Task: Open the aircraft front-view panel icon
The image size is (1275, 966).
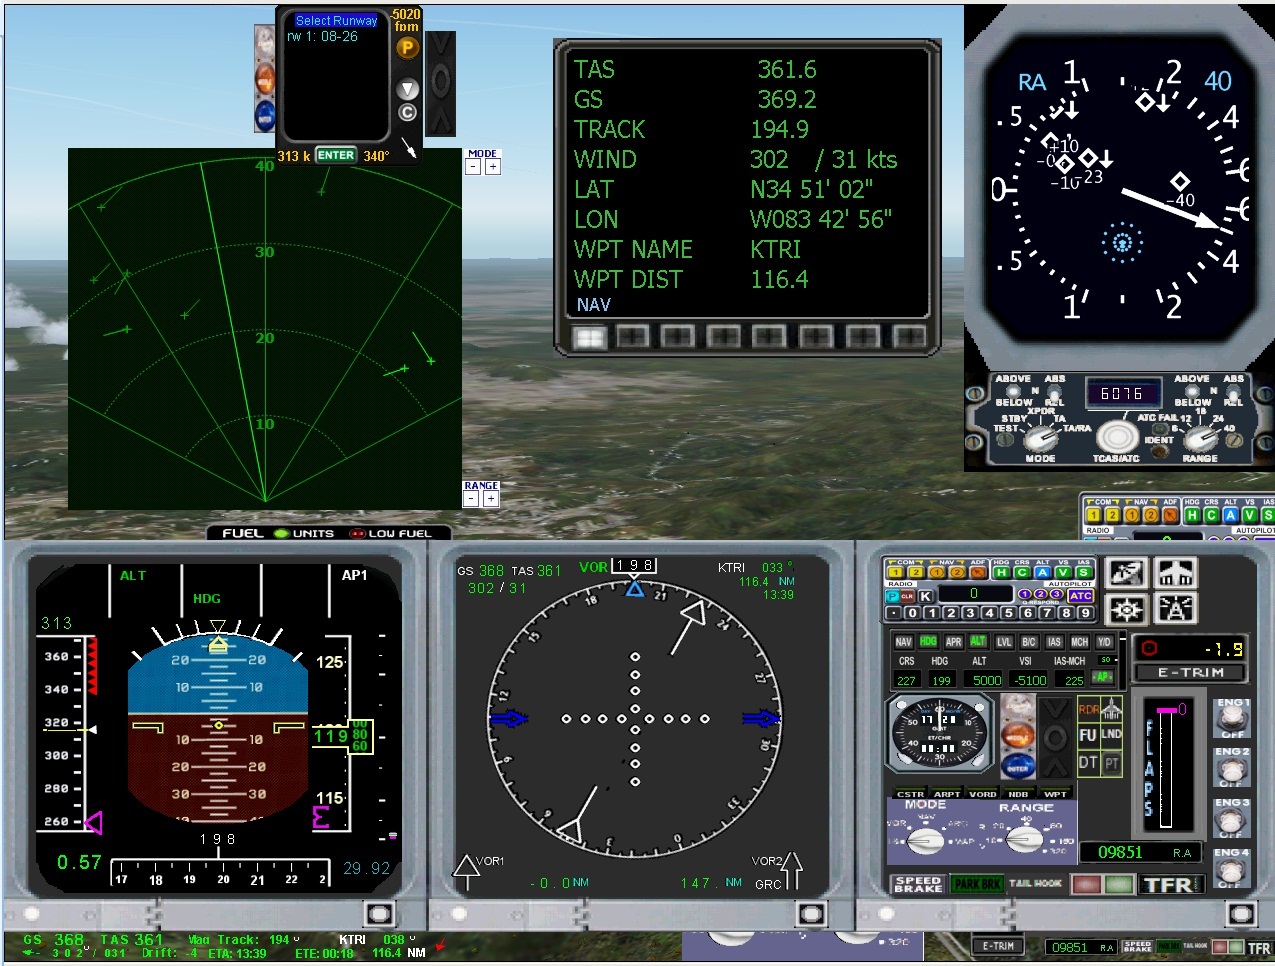Action: 1176,608
